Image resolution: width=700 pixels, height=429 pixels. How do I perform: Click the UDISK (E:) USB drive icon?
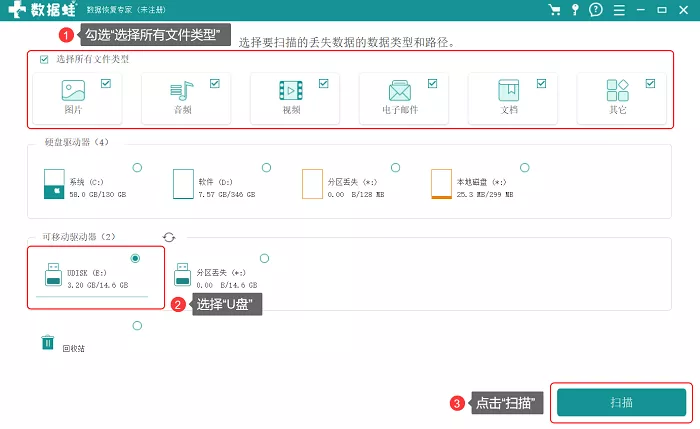pyautogui.click(x=54, y=274)
